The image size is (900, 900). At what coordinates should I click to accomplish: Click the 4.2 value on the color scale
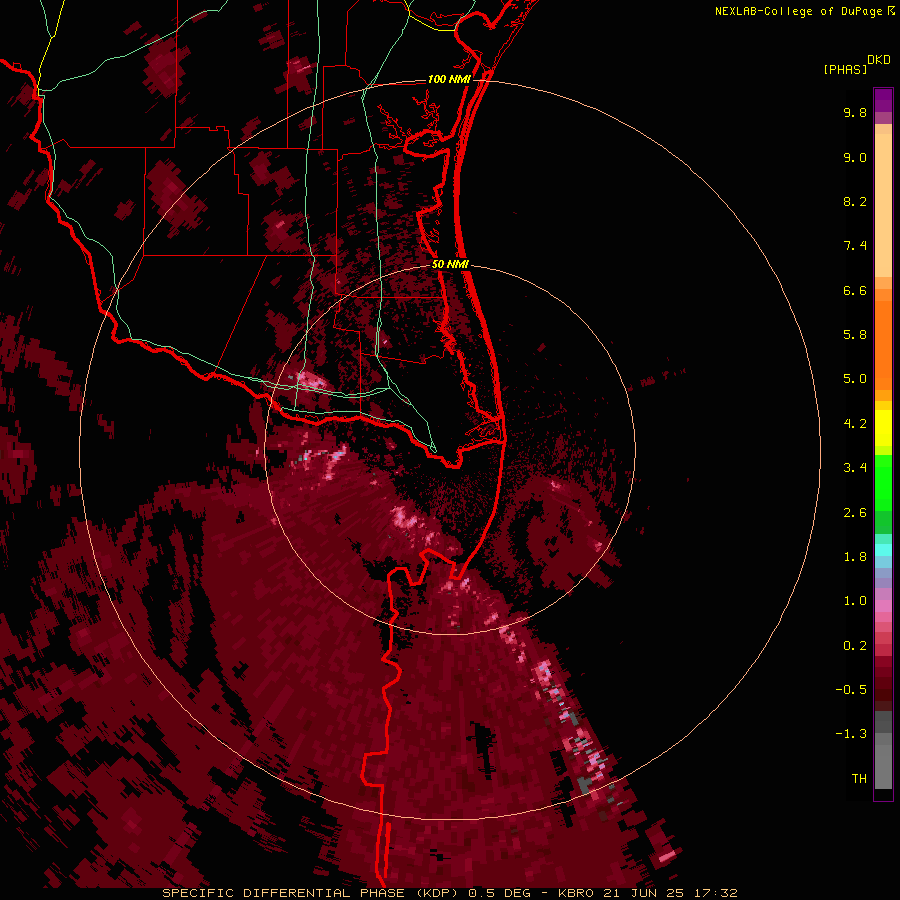click(x=855, y=424)
